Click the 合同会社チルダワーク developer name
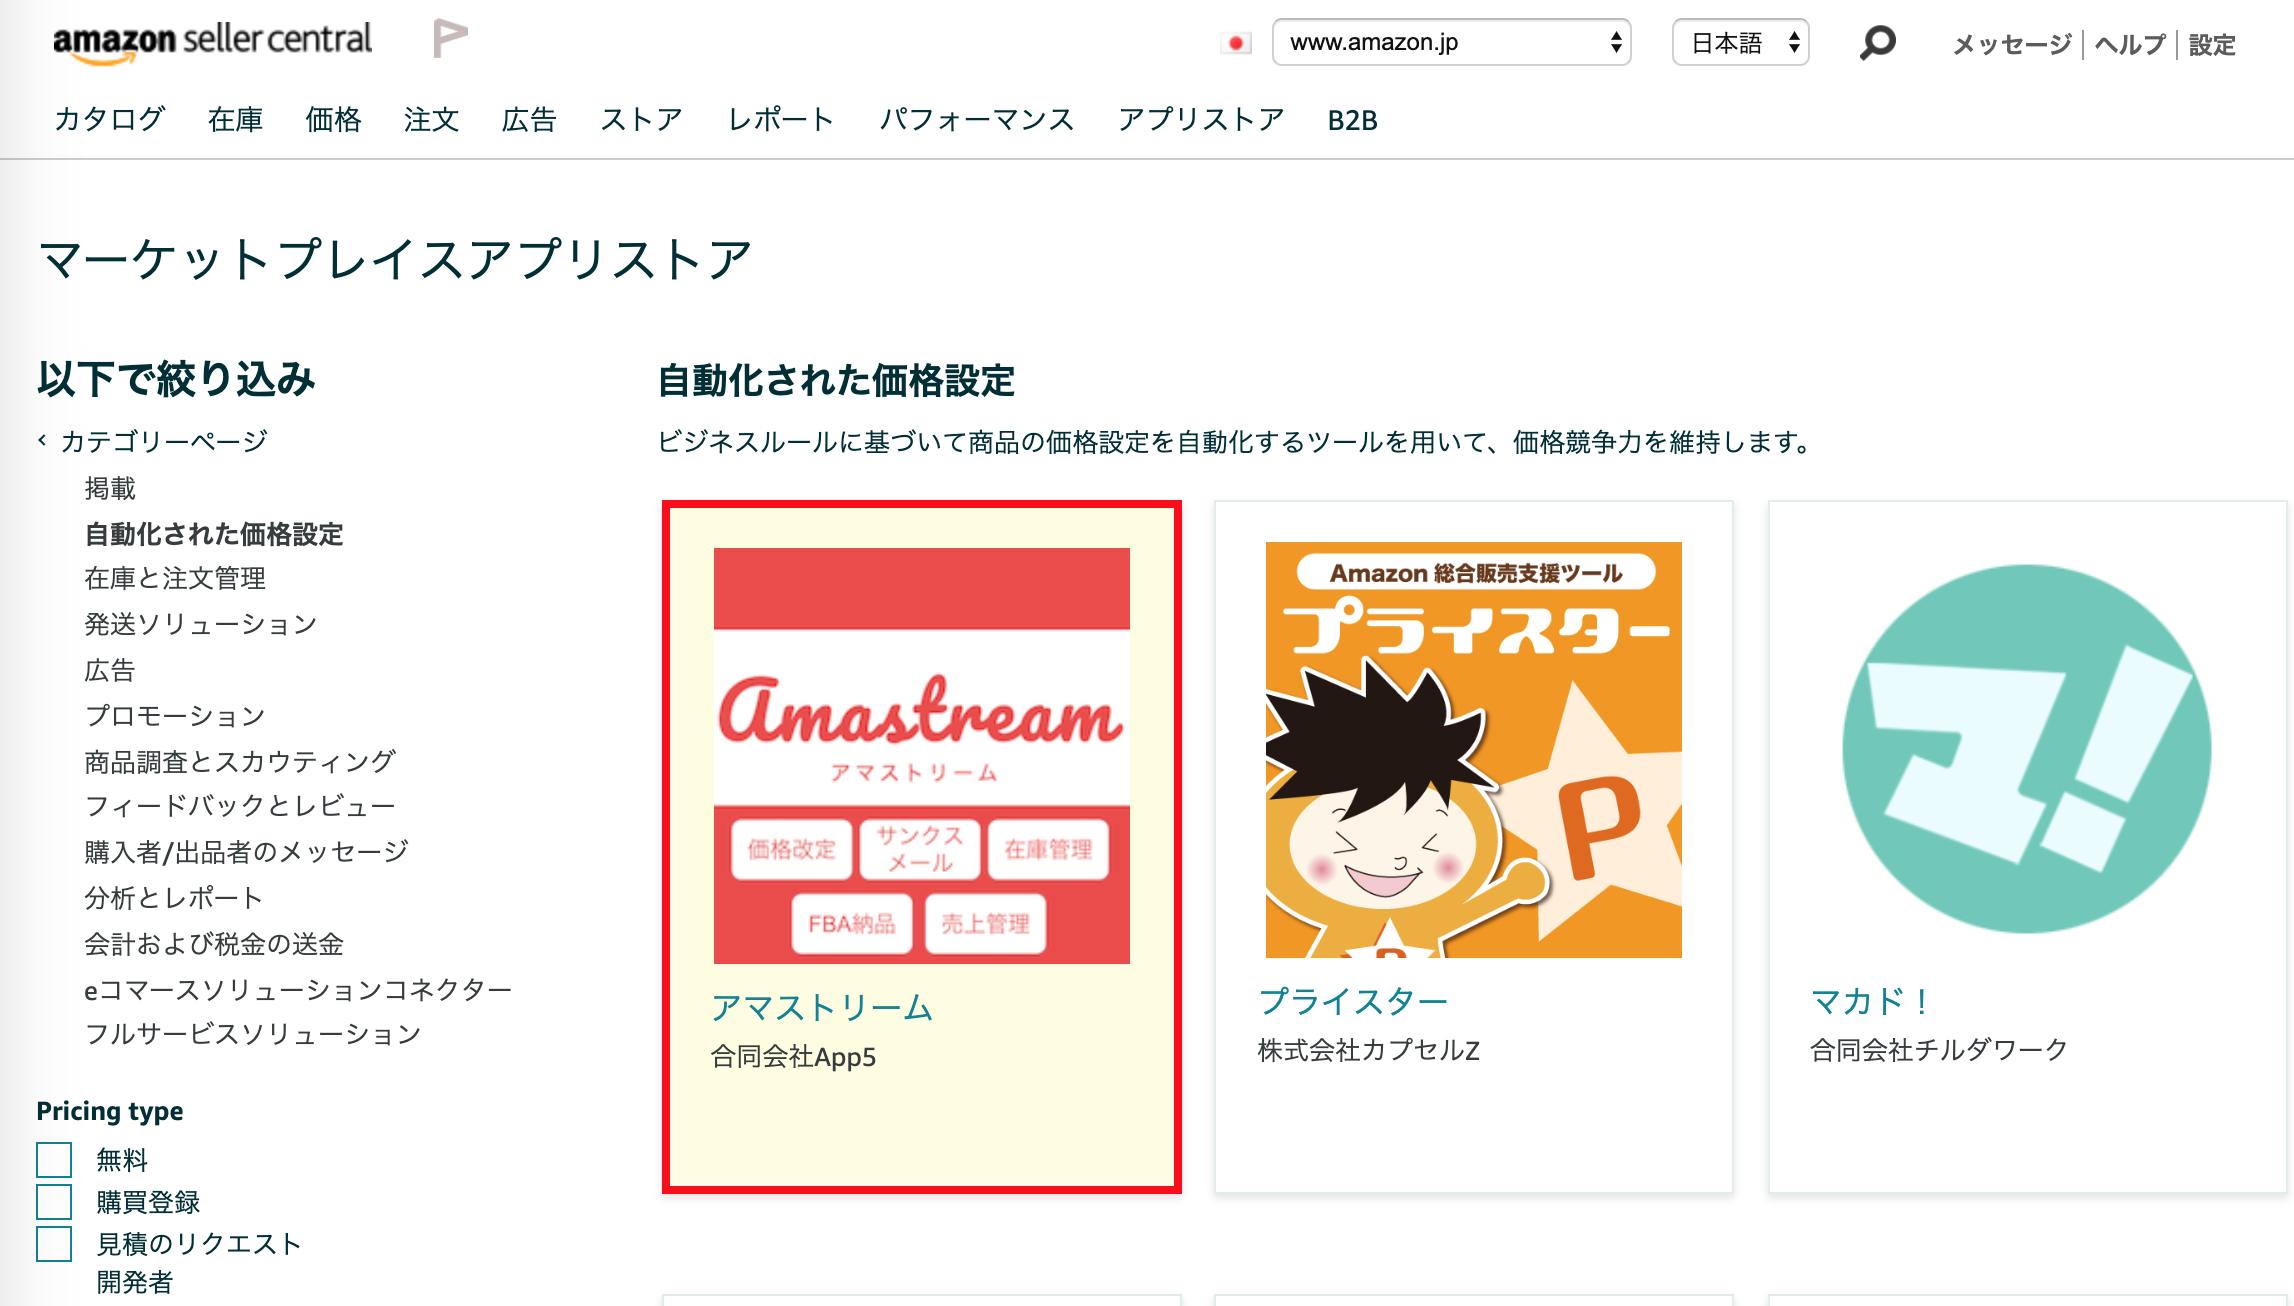Screen dimensions: 2294x1306 coord(1939,1050)
